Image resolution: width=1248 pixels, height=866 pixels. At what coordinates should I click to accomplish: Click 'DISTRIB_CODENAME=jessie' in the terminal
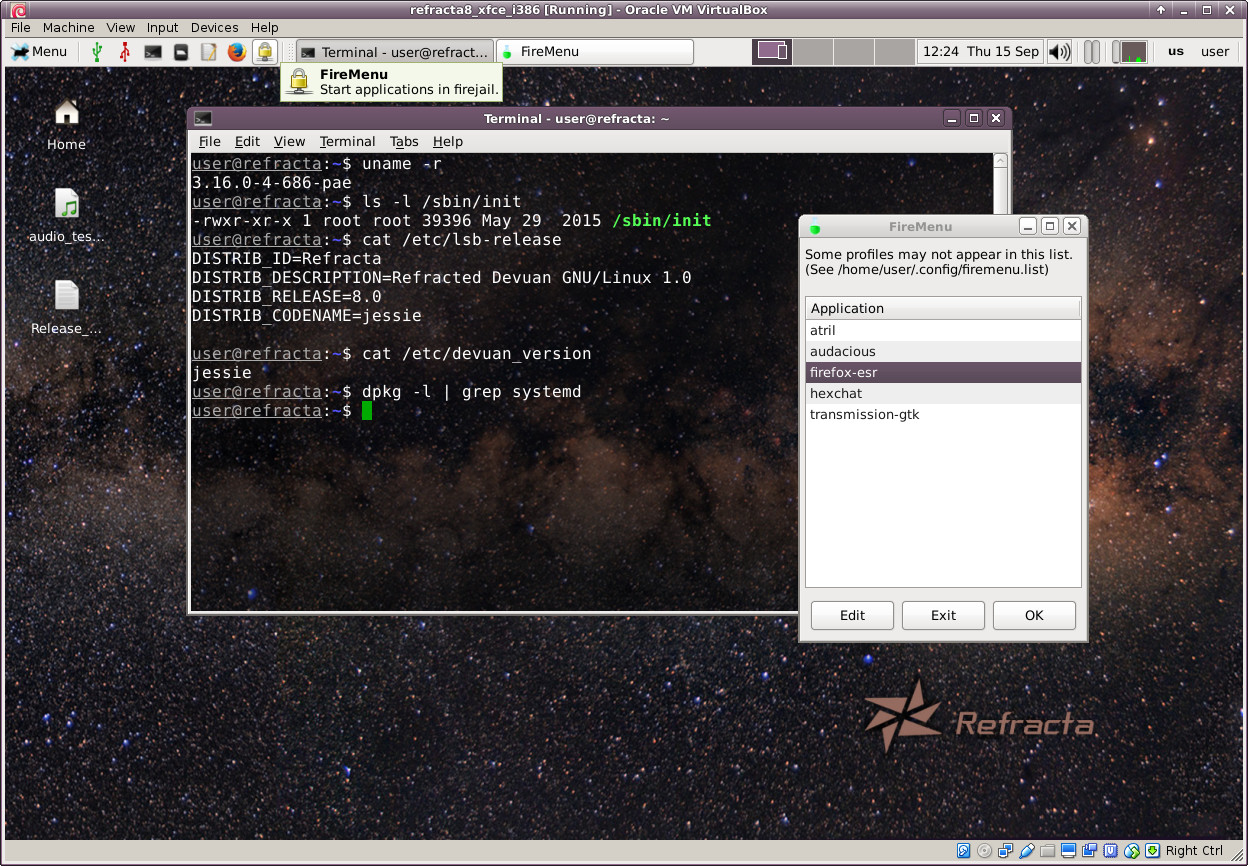(306, 316)
